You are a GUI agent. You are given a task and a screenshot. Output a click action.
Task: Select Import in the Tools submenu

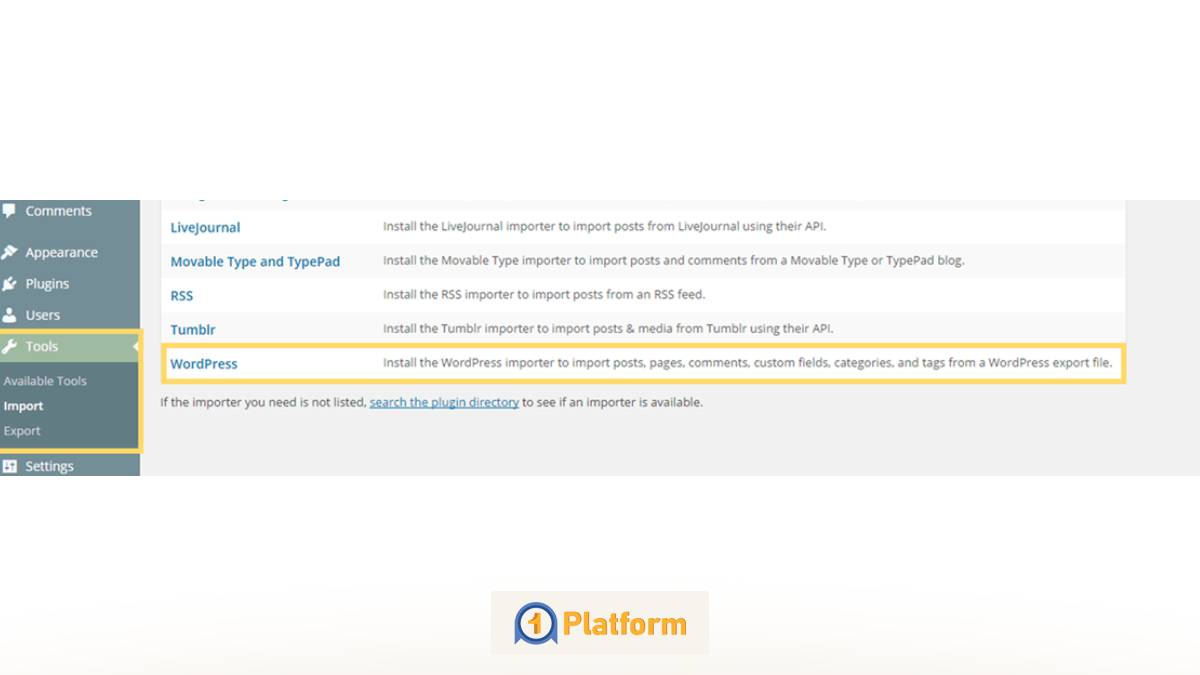click(x=23, y=406)
